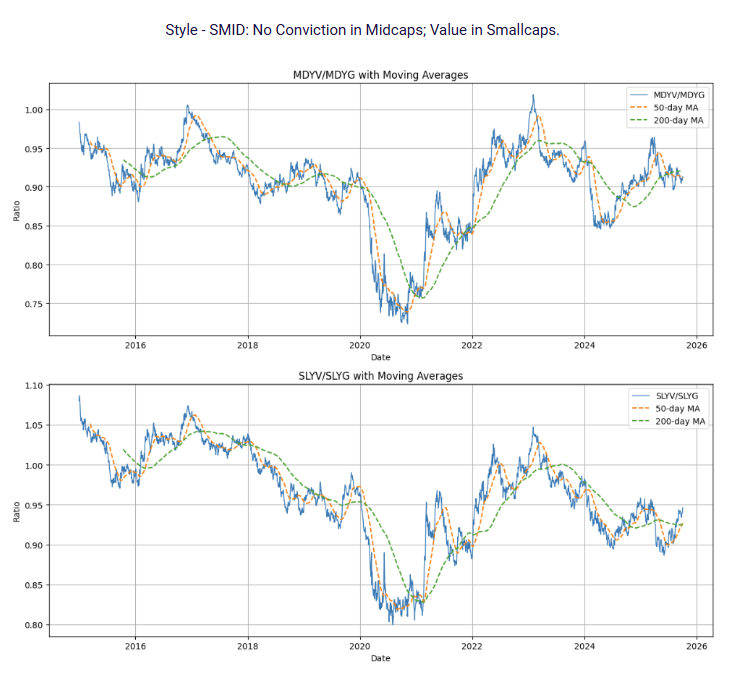Select the "MDYV/MDYG with Moving Averages" chart title
736x681 pixels.
click(380, 75)
